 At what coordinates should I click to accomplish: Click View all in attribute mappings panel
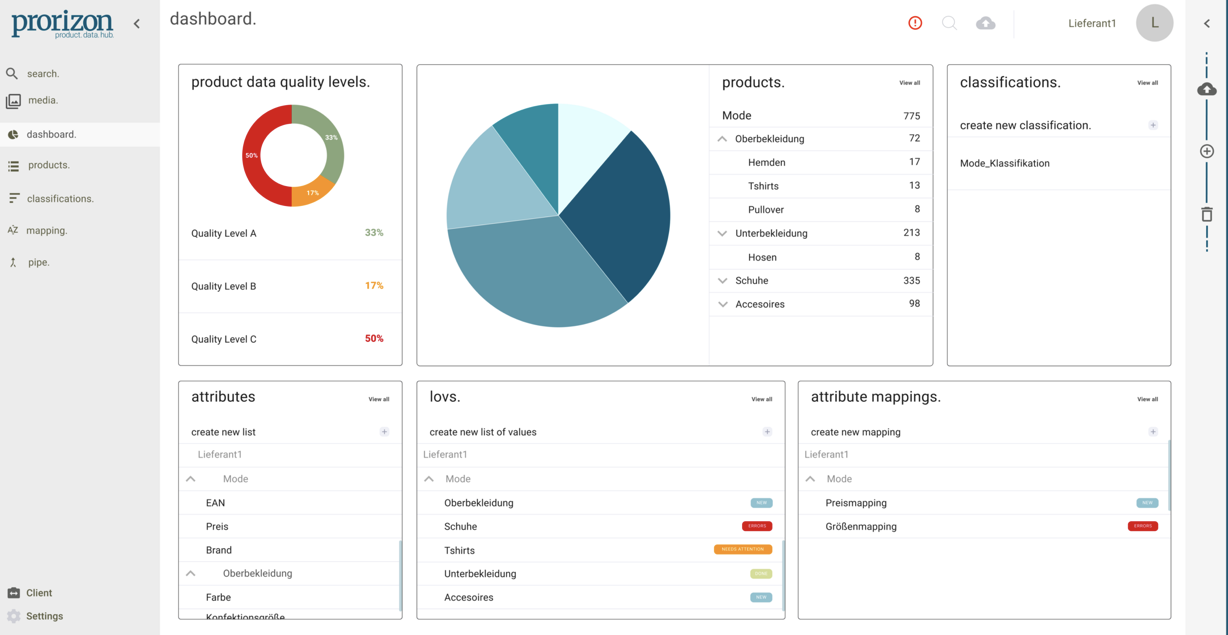point(1147,399)
